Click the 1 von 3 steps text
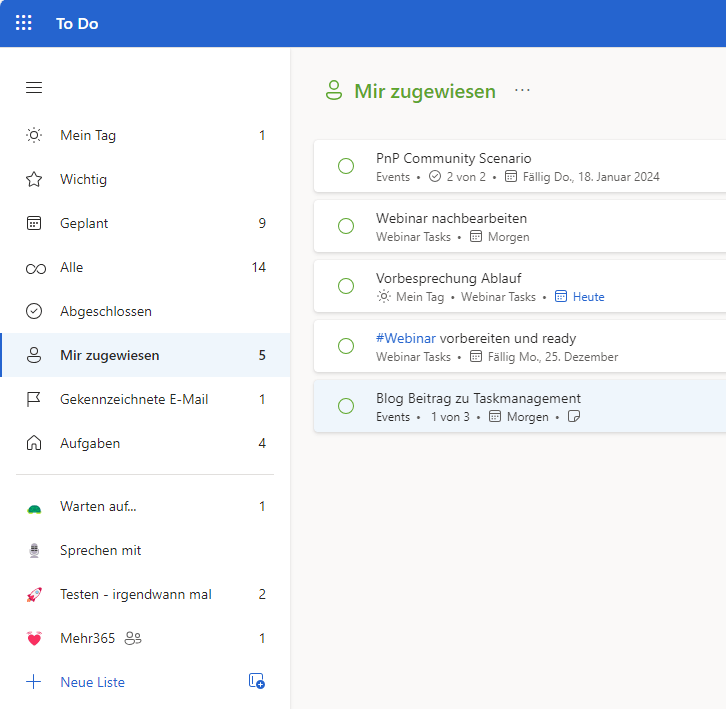Screen dimensions: 726x709 point(450,417)
